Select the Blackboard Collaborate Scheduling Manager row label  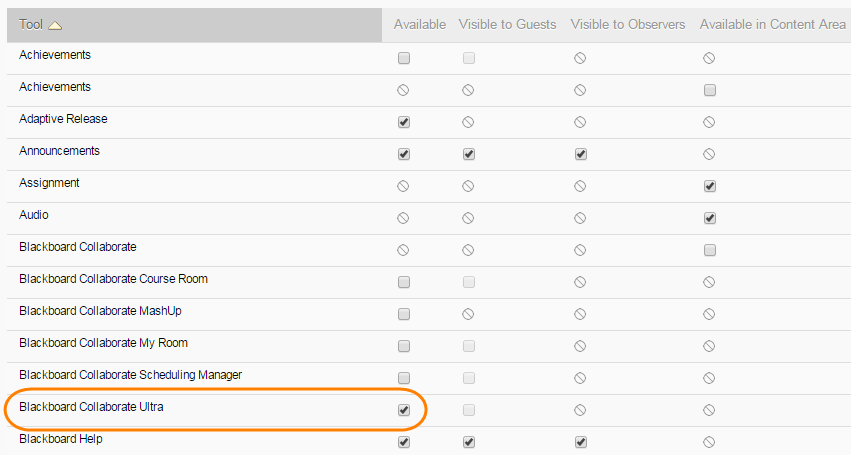pyautogui.click(x=130, y=375)
